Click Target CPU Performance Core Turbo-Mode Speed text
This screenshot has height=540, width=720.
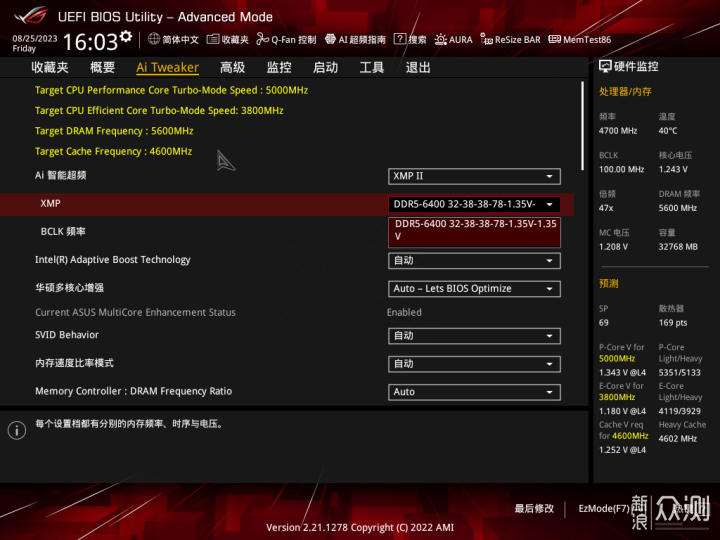click(171, 90)
